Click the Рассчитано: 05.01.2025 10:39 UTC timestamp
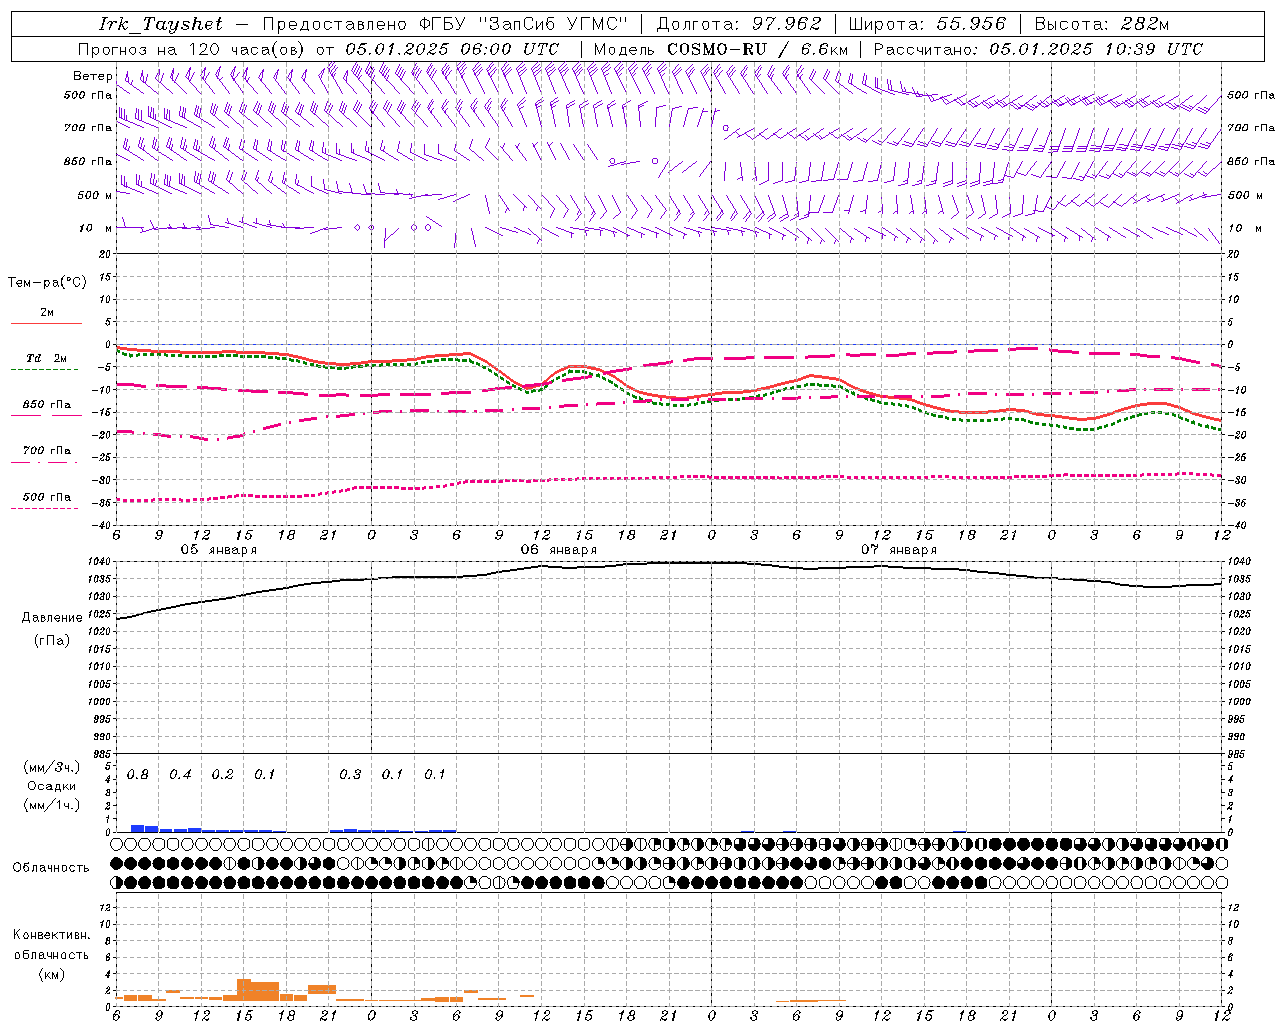The image size is (1280, 1024). click(1038, 49)
